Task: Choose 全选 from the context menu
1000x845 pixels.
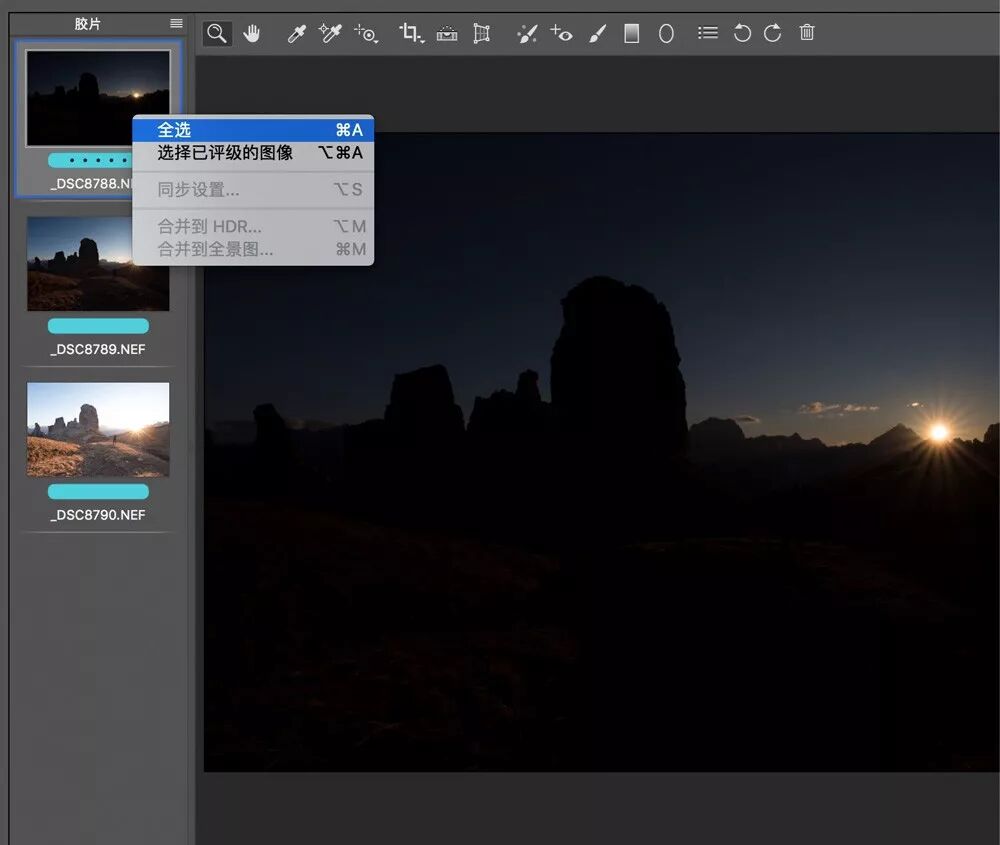Action: coord(253,130)
